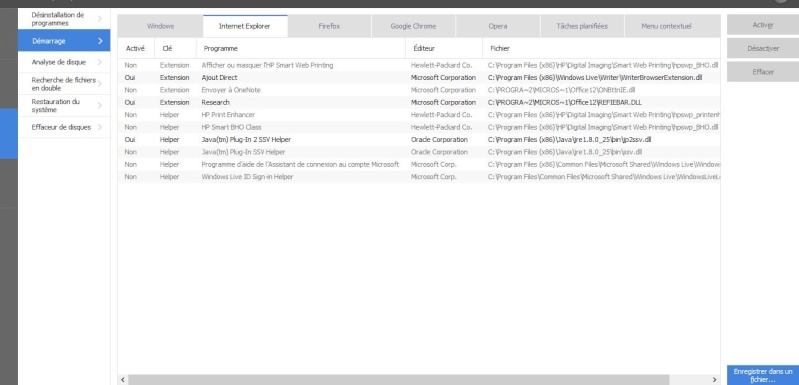Click the ONBttnIE.dll file path
The height and width of the screenshot is (385, 799).
pos(561,90)
